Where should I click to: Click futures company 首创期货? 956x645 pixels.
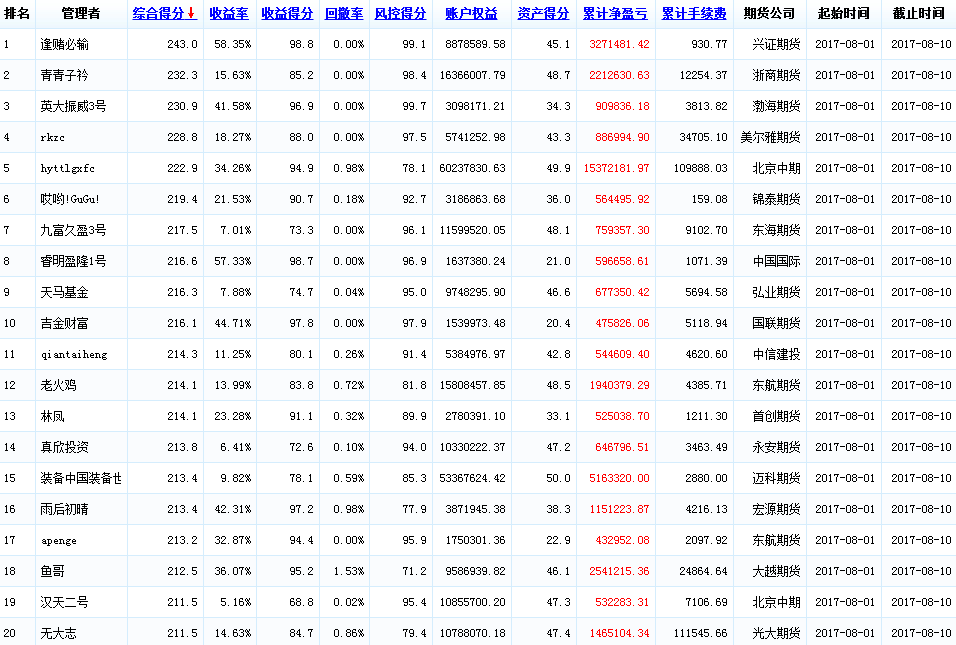click(776, 416)
